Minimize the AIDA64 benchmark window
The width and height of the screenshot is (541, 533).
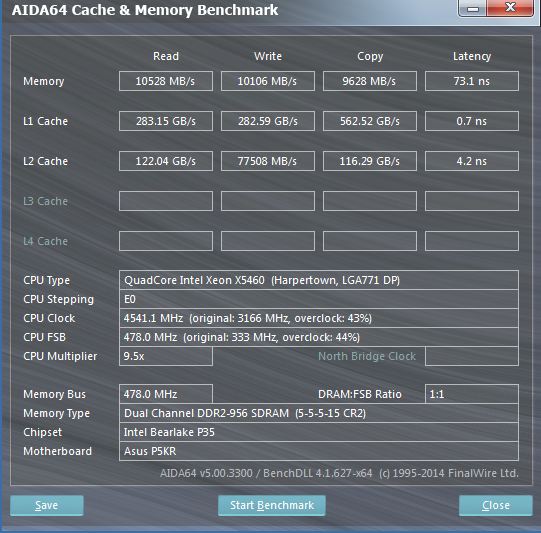click(472, 8)
